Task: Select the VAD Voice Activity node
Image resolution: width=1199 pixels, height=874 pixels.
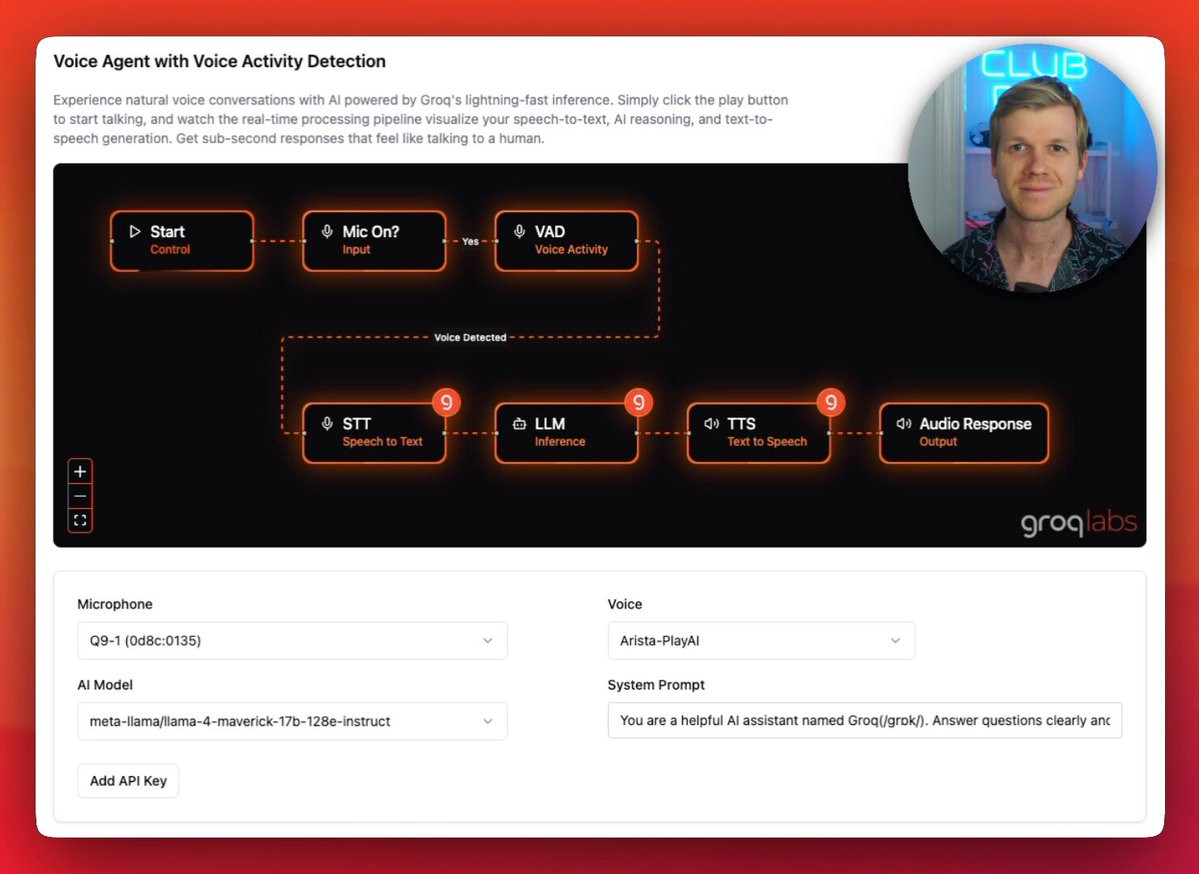Action: [567, 241]
